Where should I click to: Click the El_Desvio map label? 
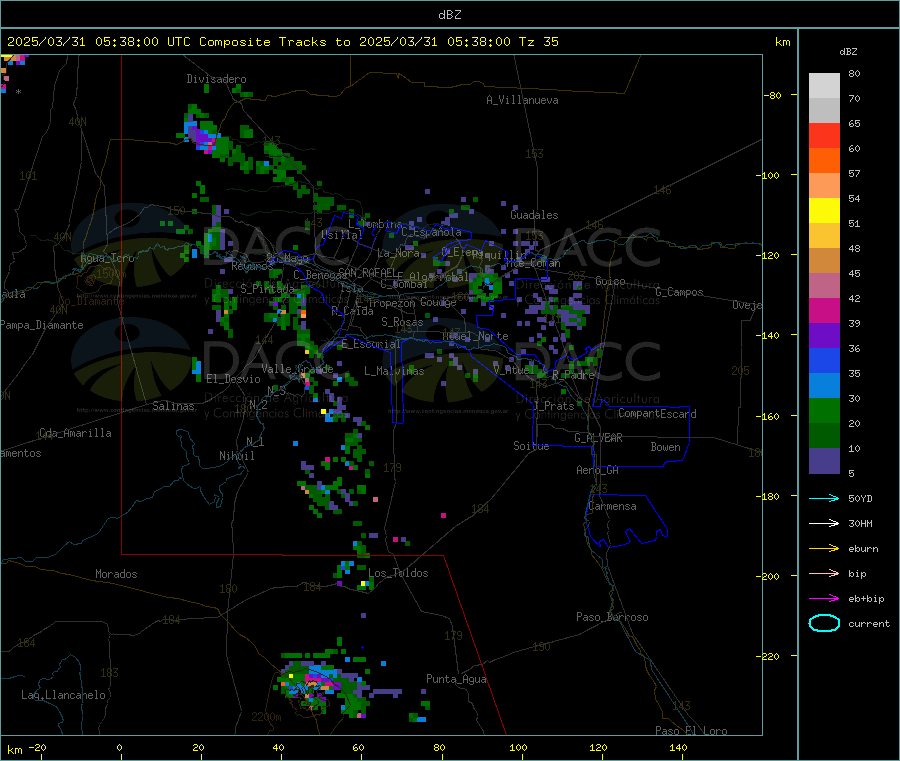click(x=234, y=379)
